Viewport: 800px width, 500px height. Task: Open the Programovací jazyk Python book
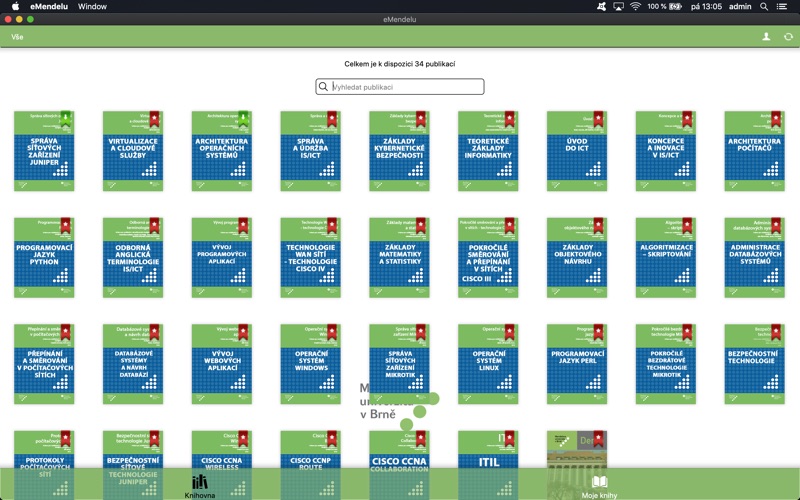(44, 258)
